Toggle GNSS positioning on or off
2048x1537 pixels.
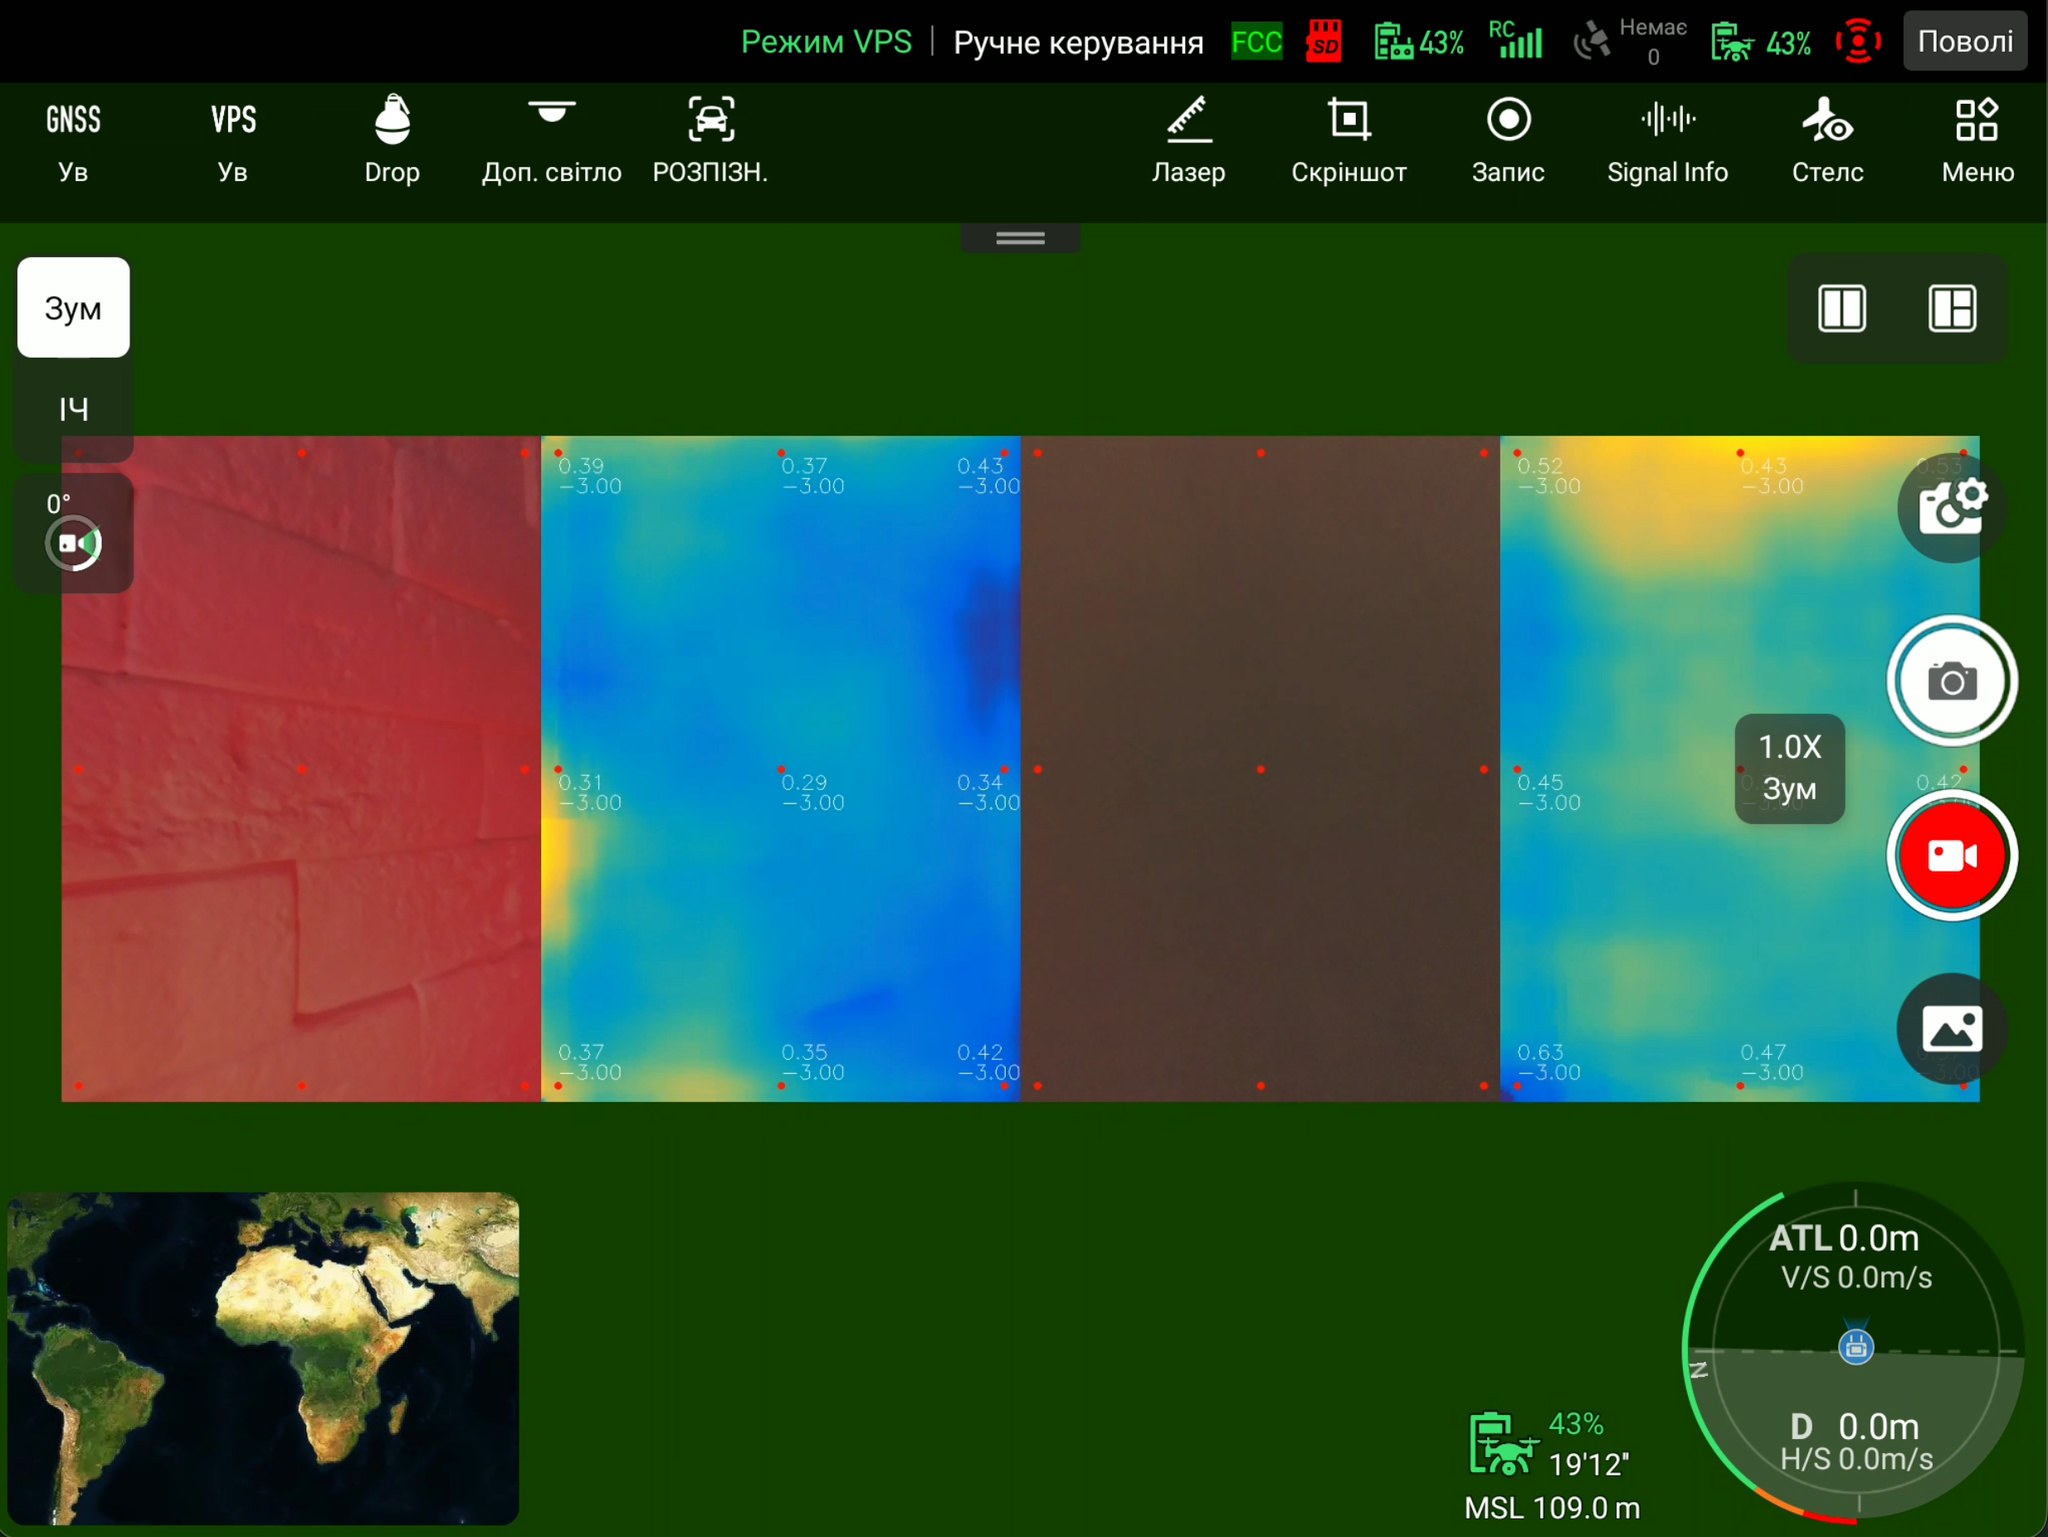[x=73, y=140]
